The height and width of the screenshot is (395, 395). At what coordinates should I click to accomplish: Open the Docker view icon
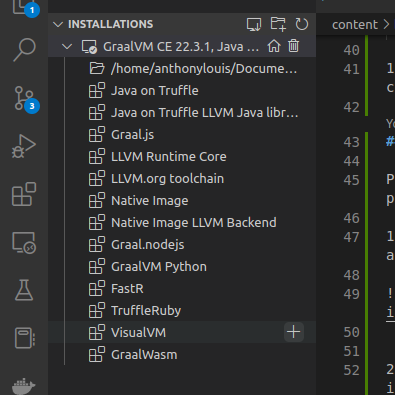pyautogui.click(x=23, y=387)
